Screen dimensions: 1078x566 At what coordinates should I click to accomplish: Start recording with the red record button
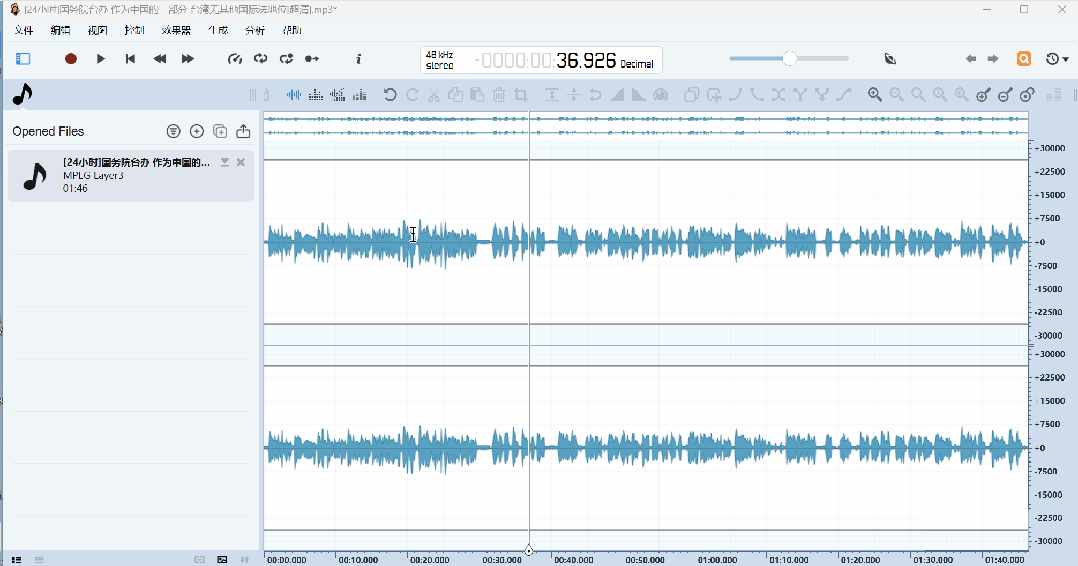[71, 58]
